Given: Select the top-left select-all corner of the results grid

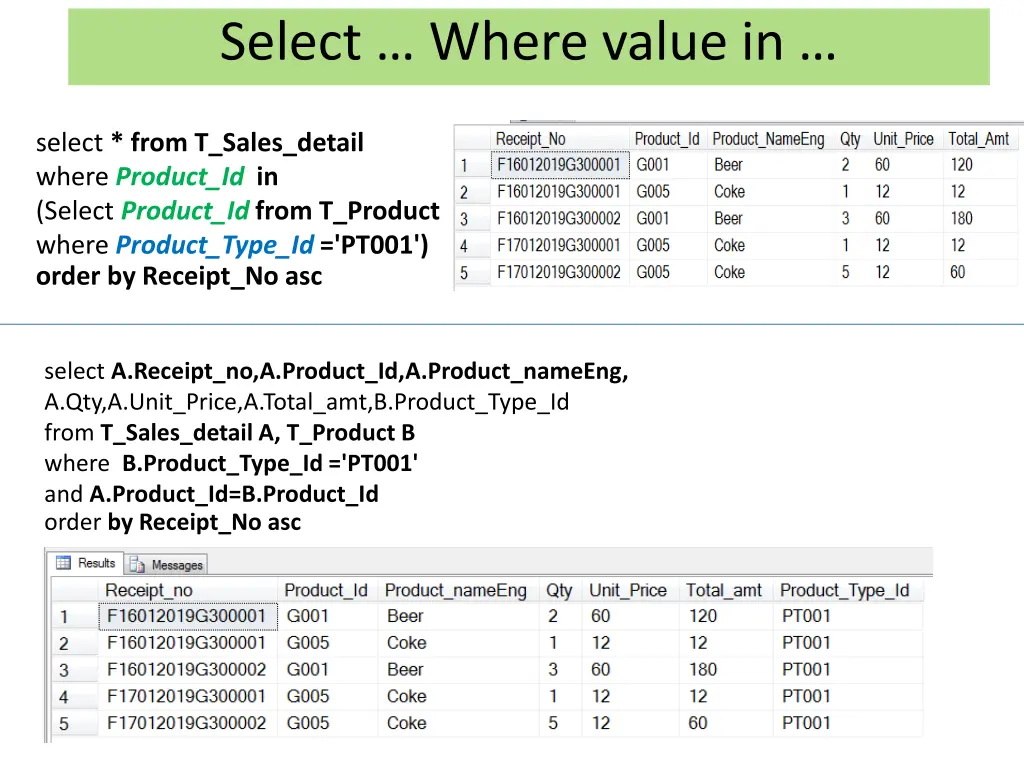Looking at the screenshot, I should point(75,590).
